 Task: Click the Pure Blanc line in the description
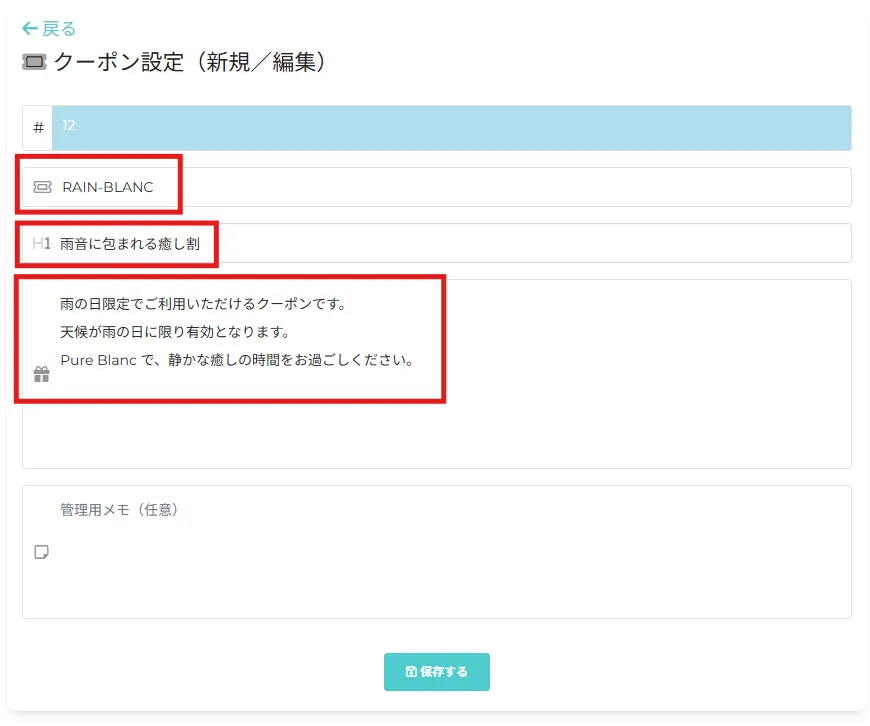coord(237,360)
